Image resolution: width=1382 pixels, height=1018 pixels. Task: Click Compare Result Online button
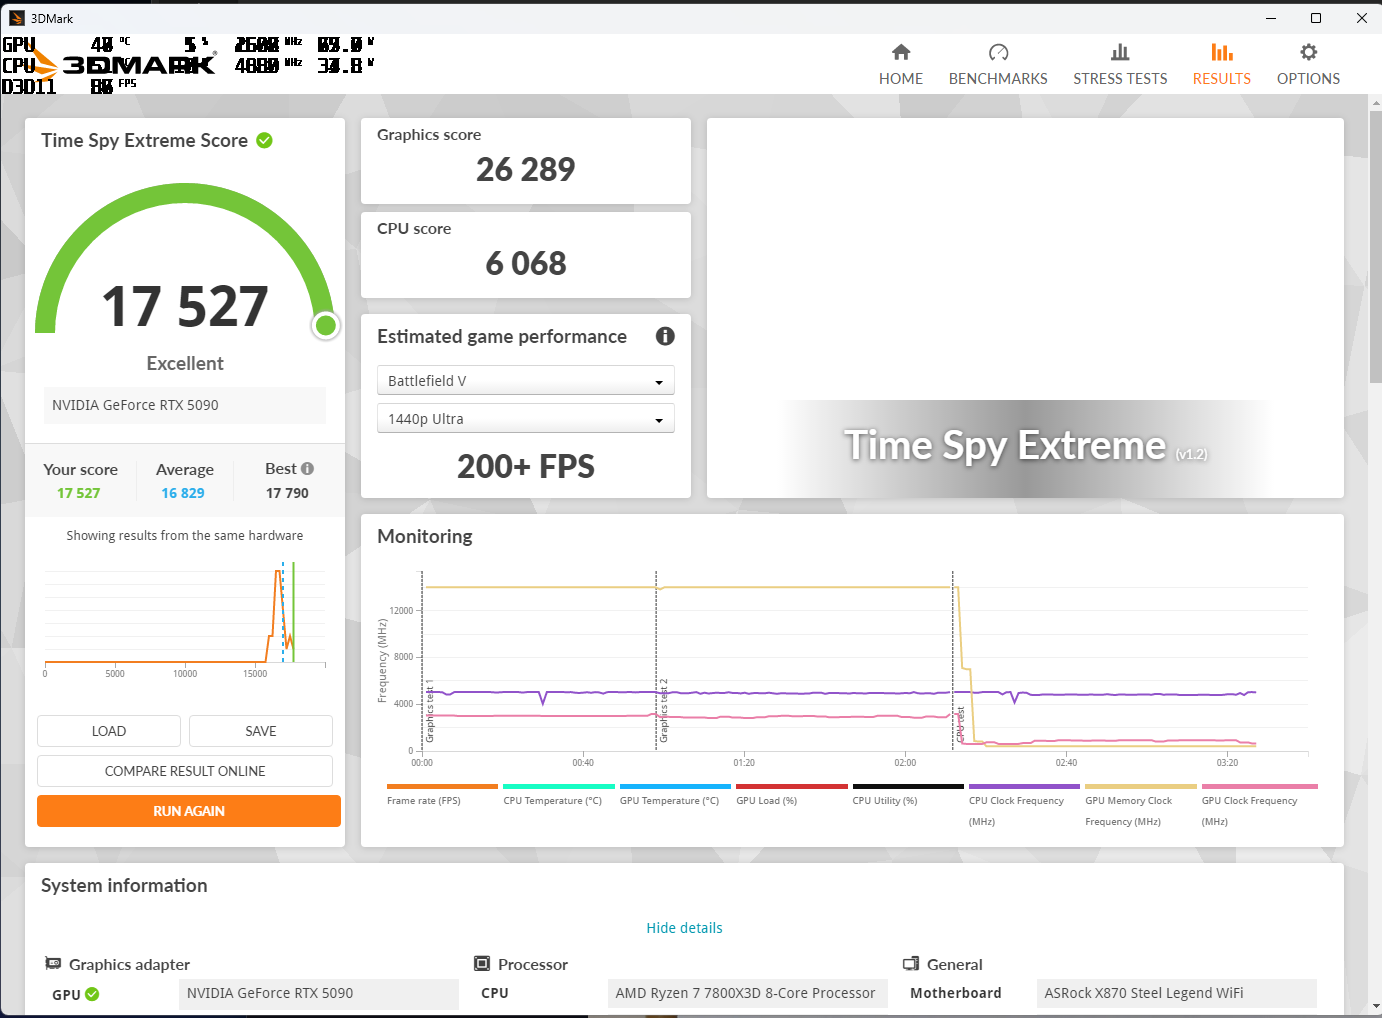click(x=185, y=771)
